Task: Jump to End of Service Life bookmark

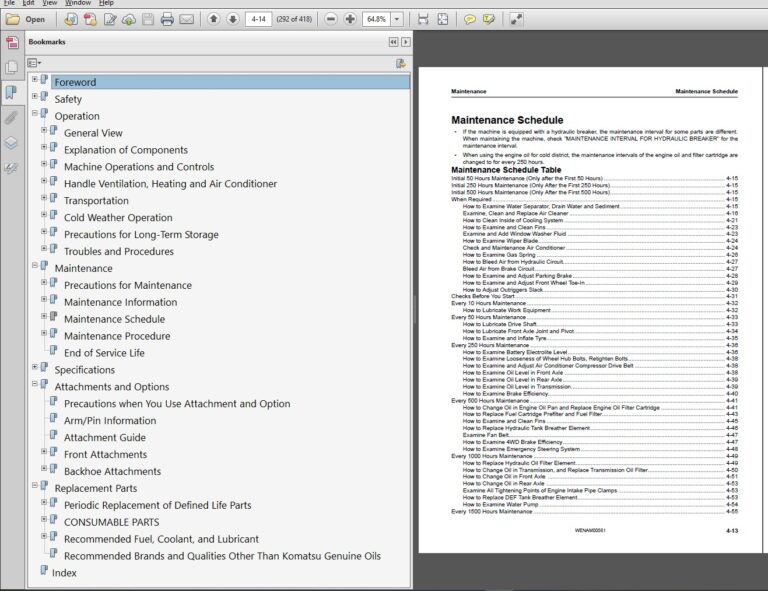Action: (104, 353)
